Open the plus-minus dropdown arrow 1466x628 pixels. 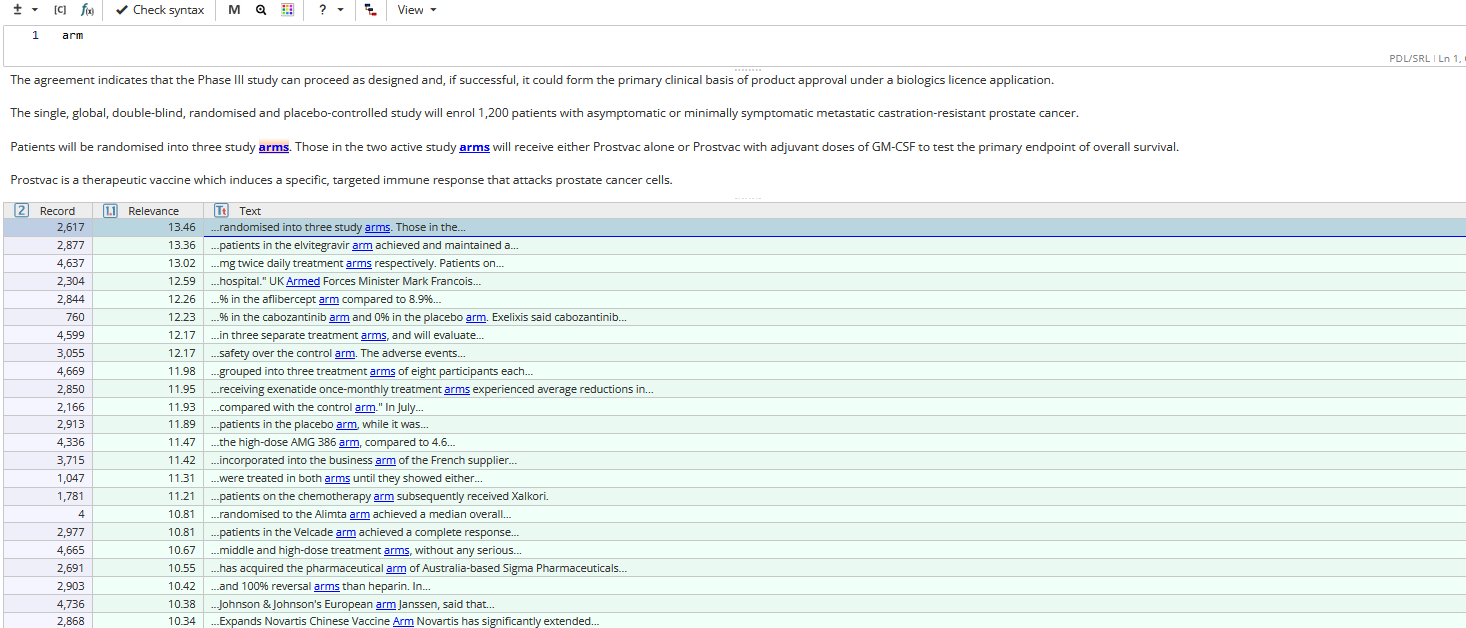click(x=35, y=10)
